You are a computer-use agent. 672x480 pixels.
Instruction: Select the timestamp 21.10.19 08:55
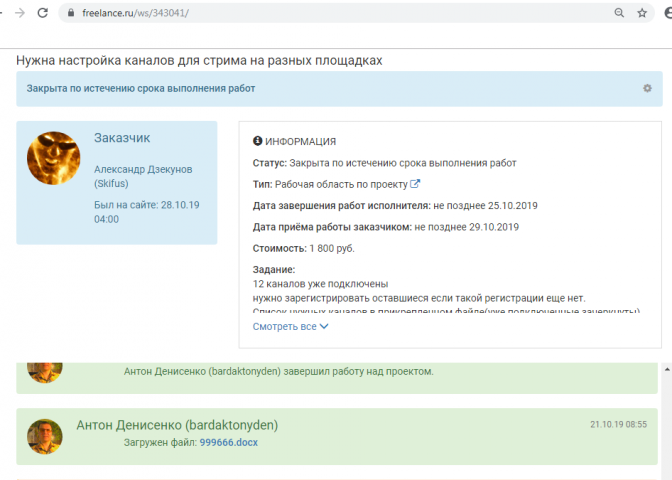(618, 424)
